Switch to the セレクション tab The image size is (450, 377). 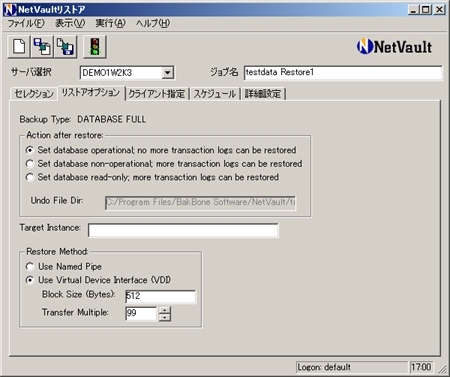[x=34, y=94]
